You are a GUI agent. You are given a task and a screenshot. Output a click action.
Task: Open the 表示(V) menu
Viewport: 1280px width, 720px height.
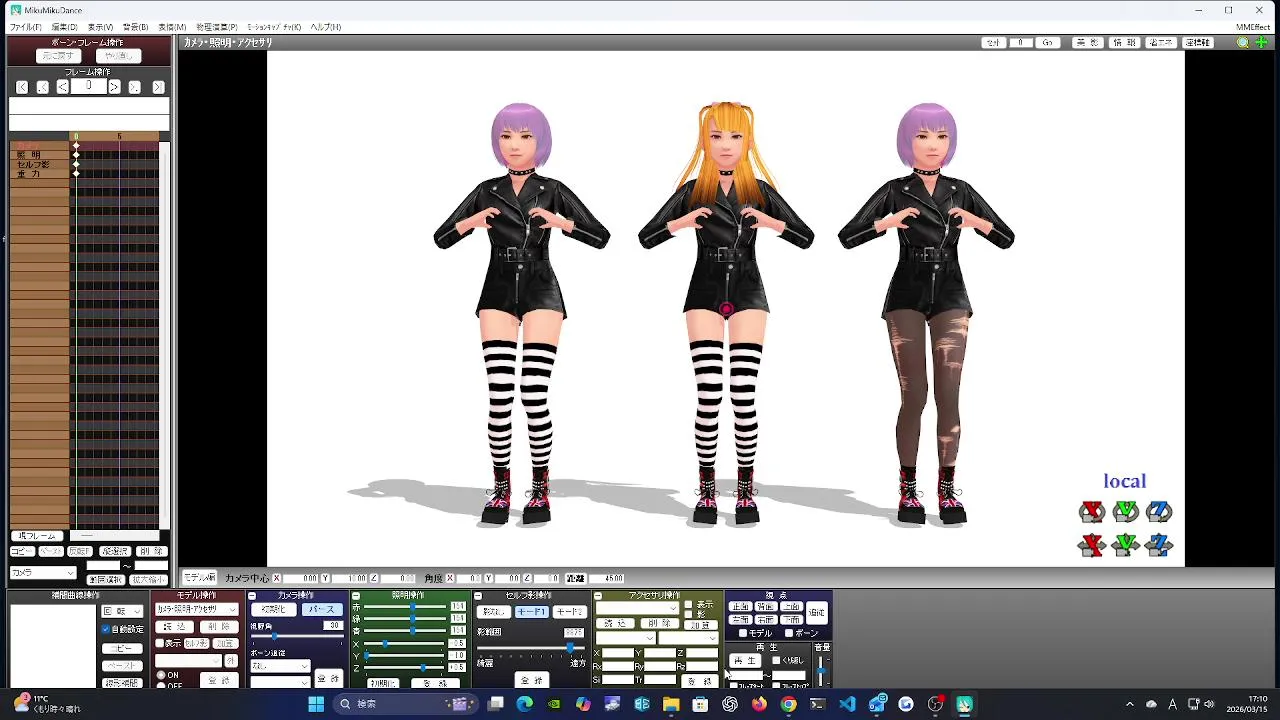100,27
